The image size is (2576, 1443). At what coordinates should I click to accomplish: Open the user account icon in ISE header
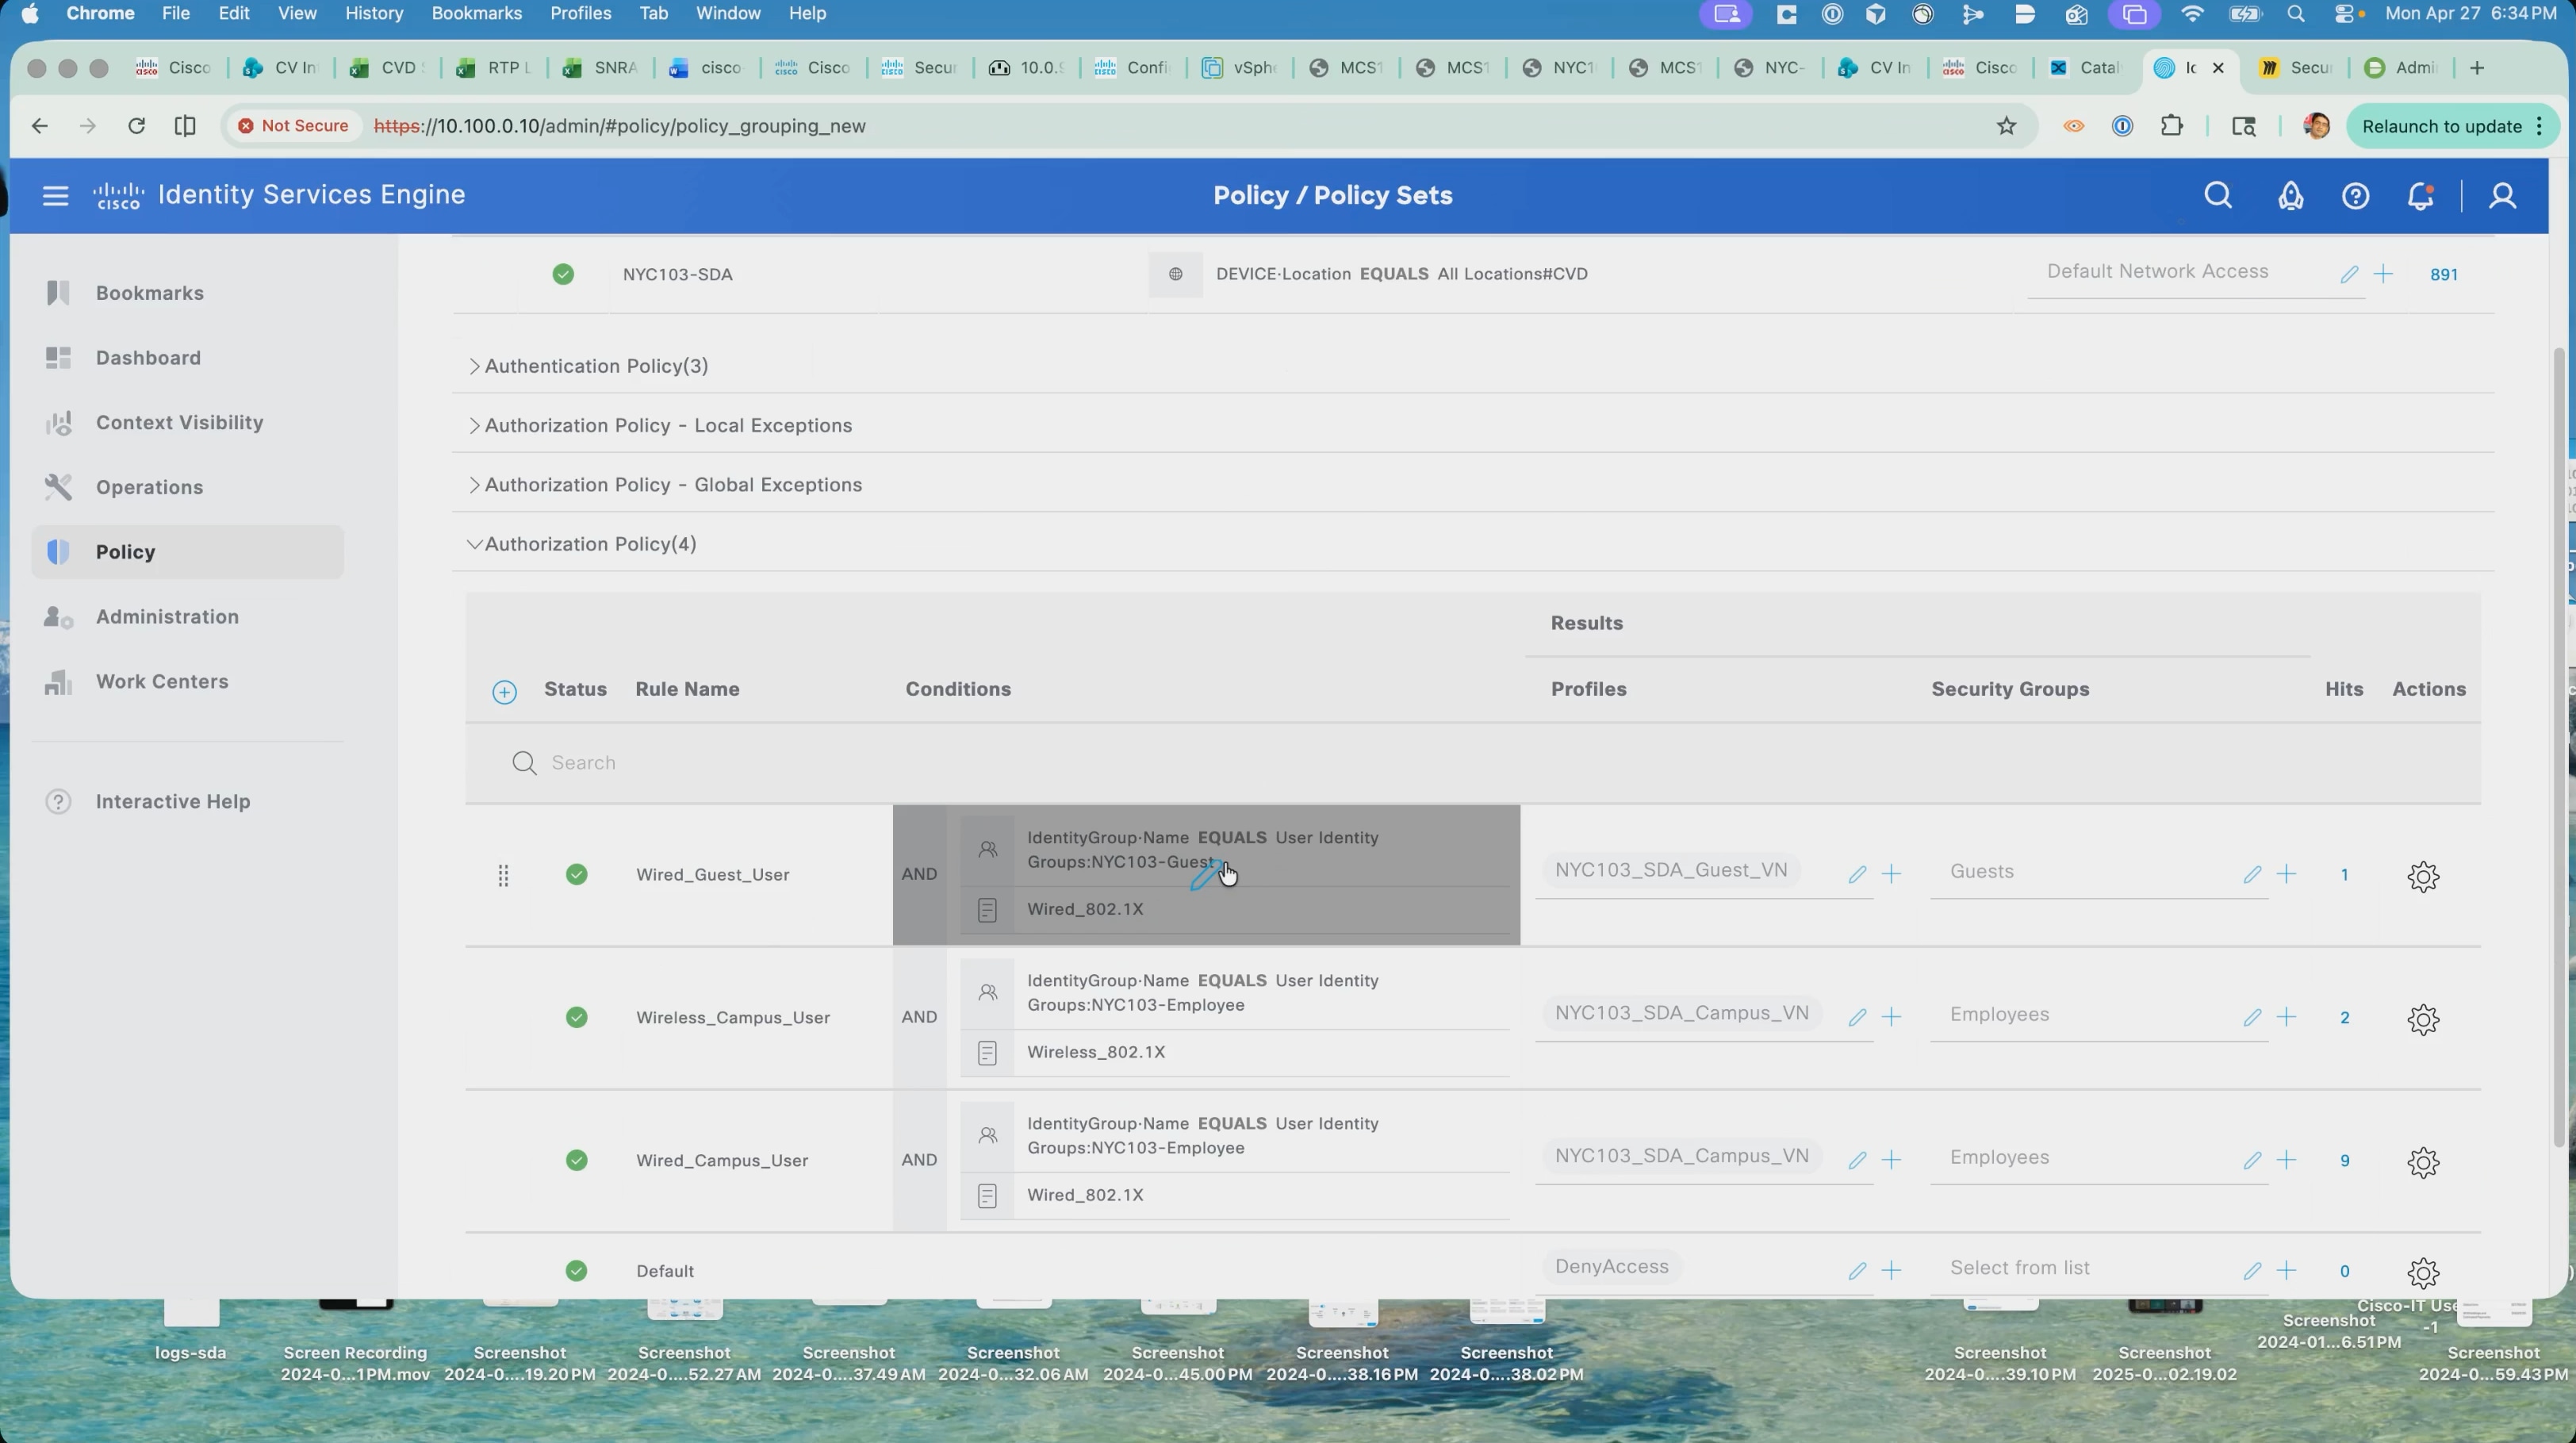(2502, 196)
